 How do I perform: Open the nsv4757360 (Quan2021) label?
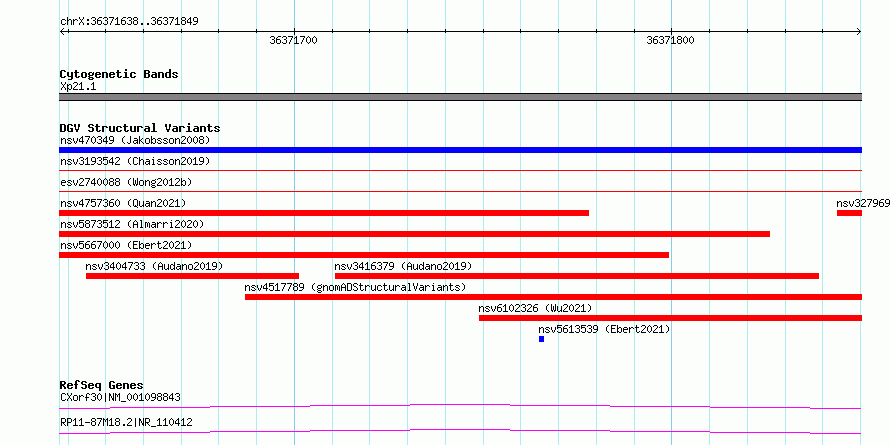click(123, 203)
